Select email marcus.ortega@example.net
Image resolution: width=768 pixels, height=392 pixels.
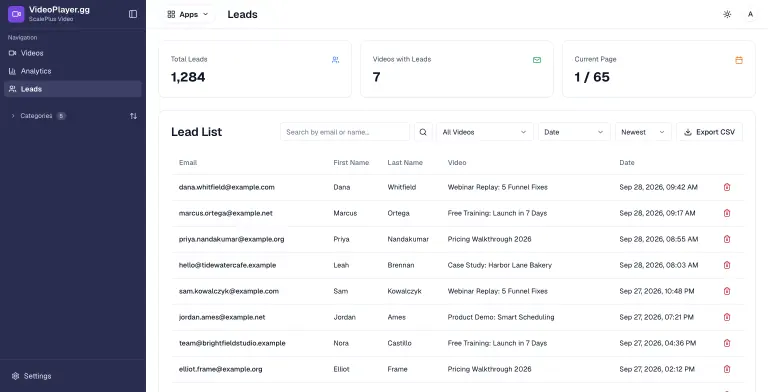coord(226,213)
